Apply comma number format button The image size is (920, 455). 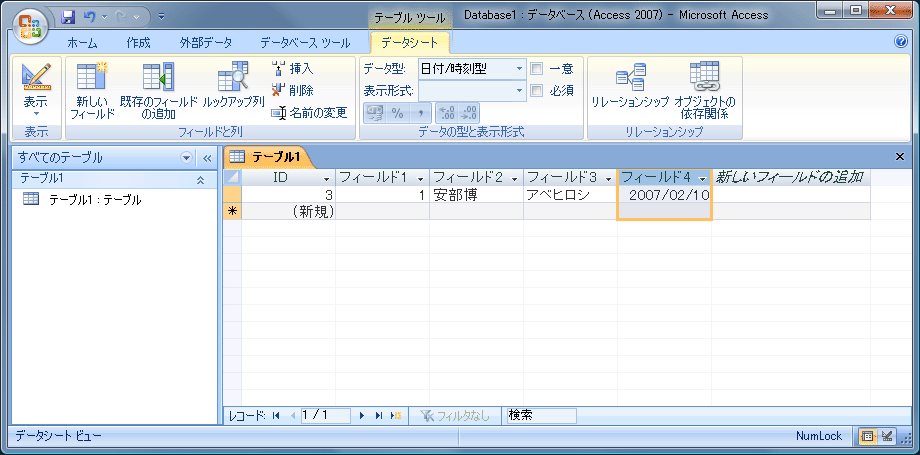tap(420, 113)
